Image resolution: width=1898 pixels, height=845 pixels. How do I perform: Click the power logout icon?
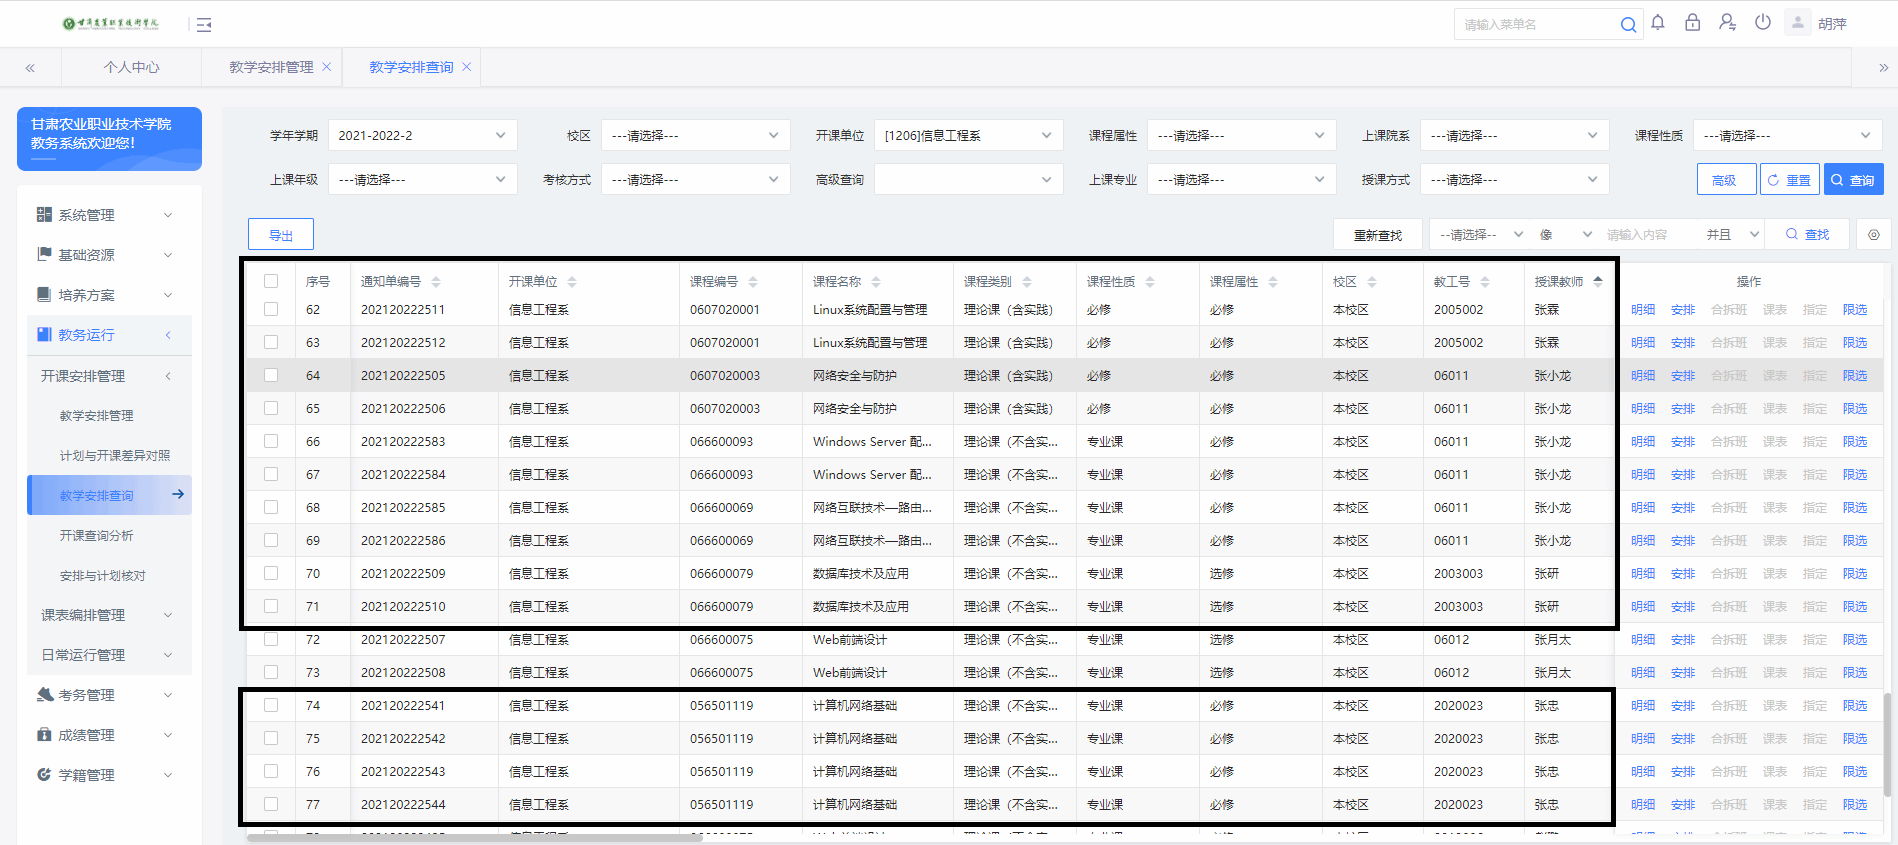click(1763, 23)
